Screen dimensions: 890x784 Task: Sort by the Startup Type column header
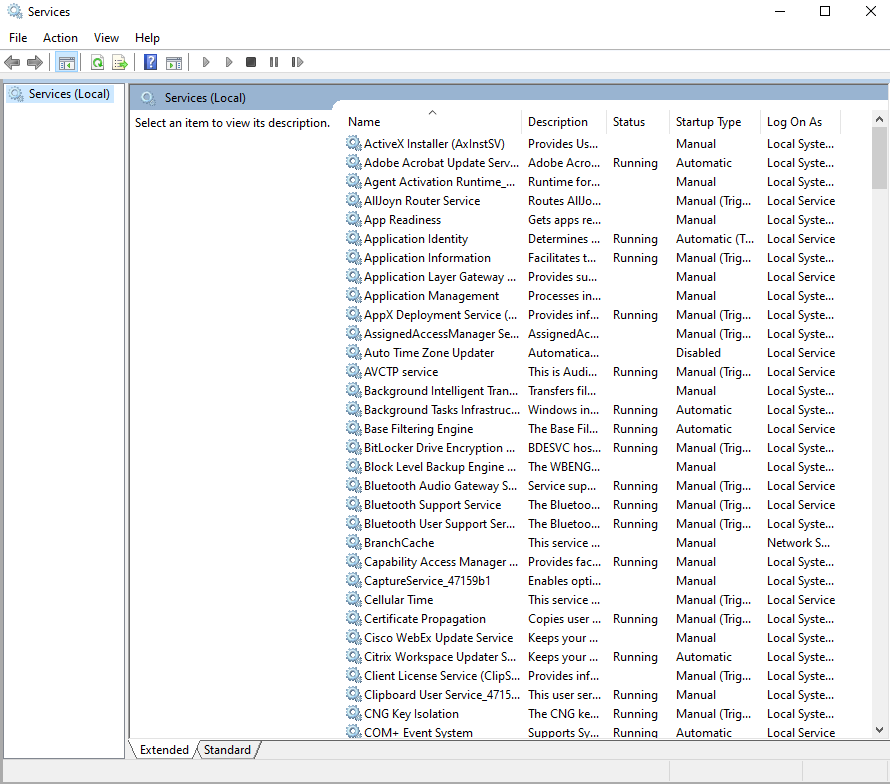pos(708,122)
